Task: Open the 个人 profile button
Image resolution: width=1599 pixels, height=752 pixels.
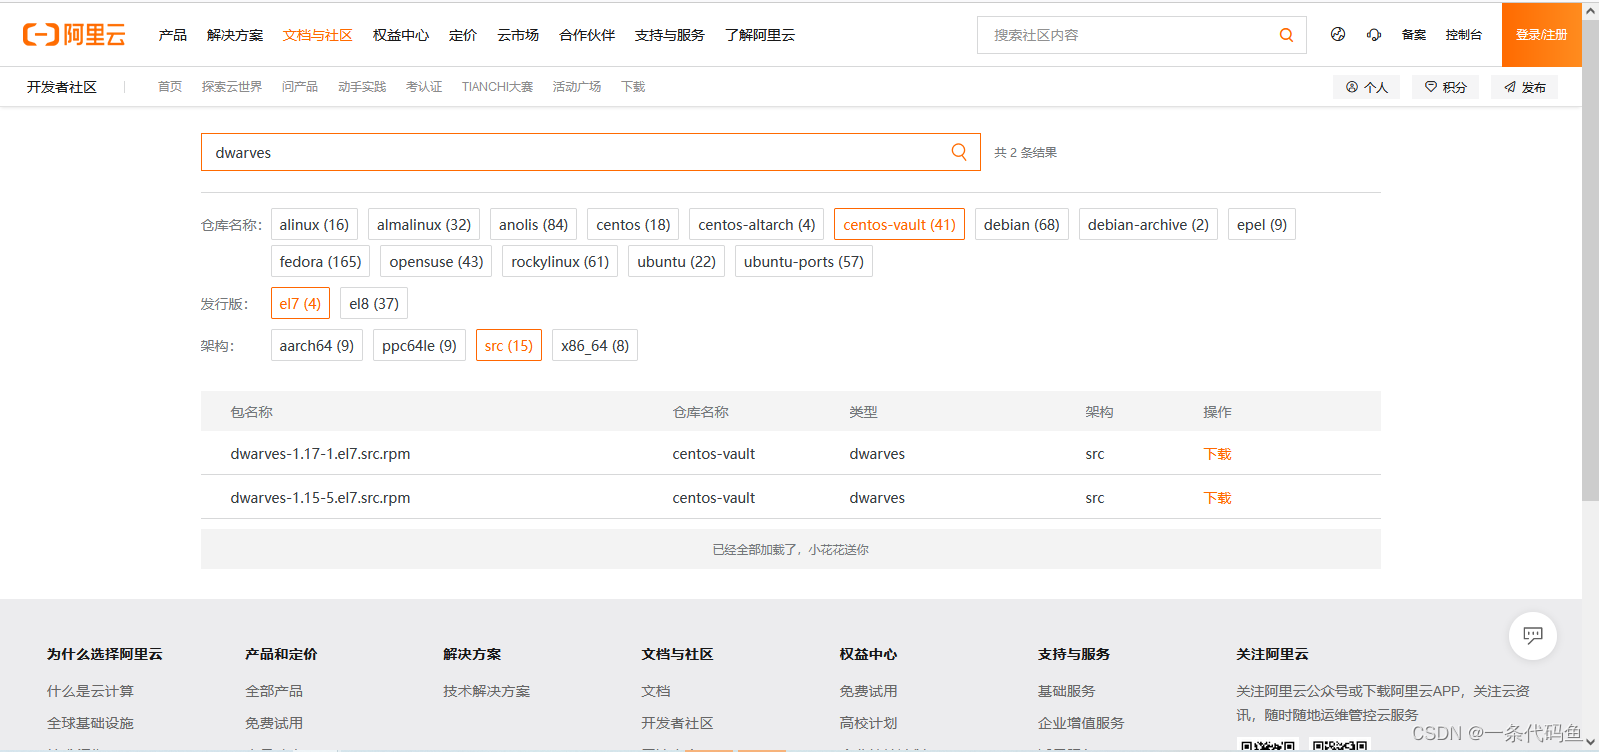Action: point(1367,87)
